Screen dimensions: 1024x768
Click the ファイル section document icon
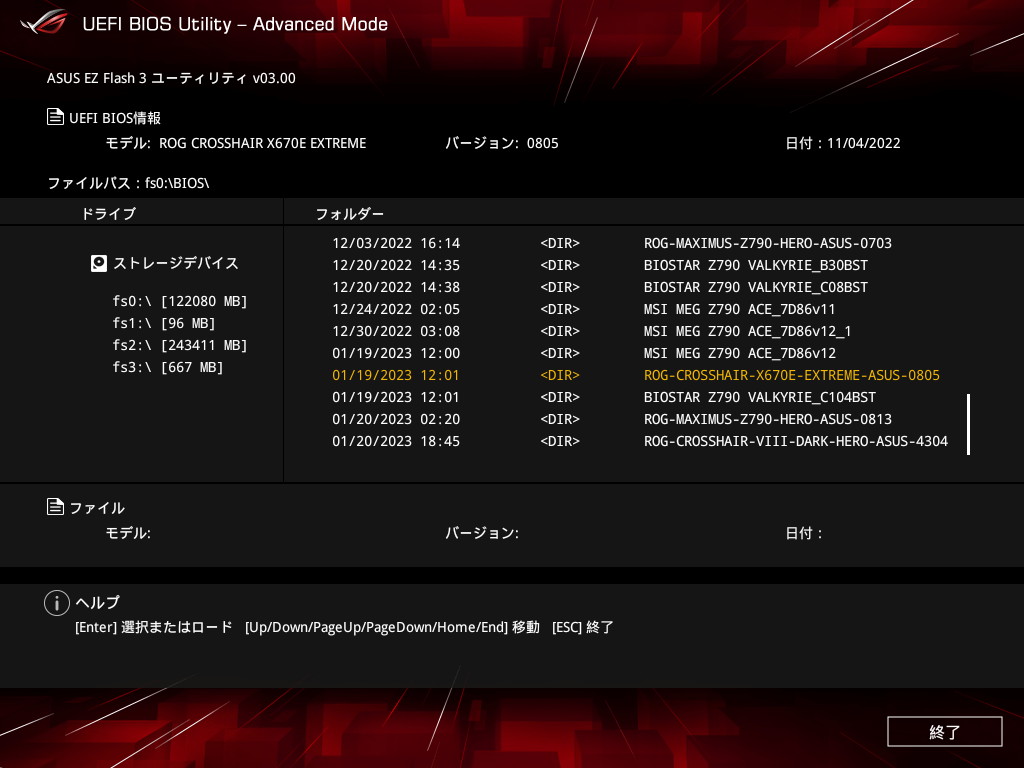[56, 507]
